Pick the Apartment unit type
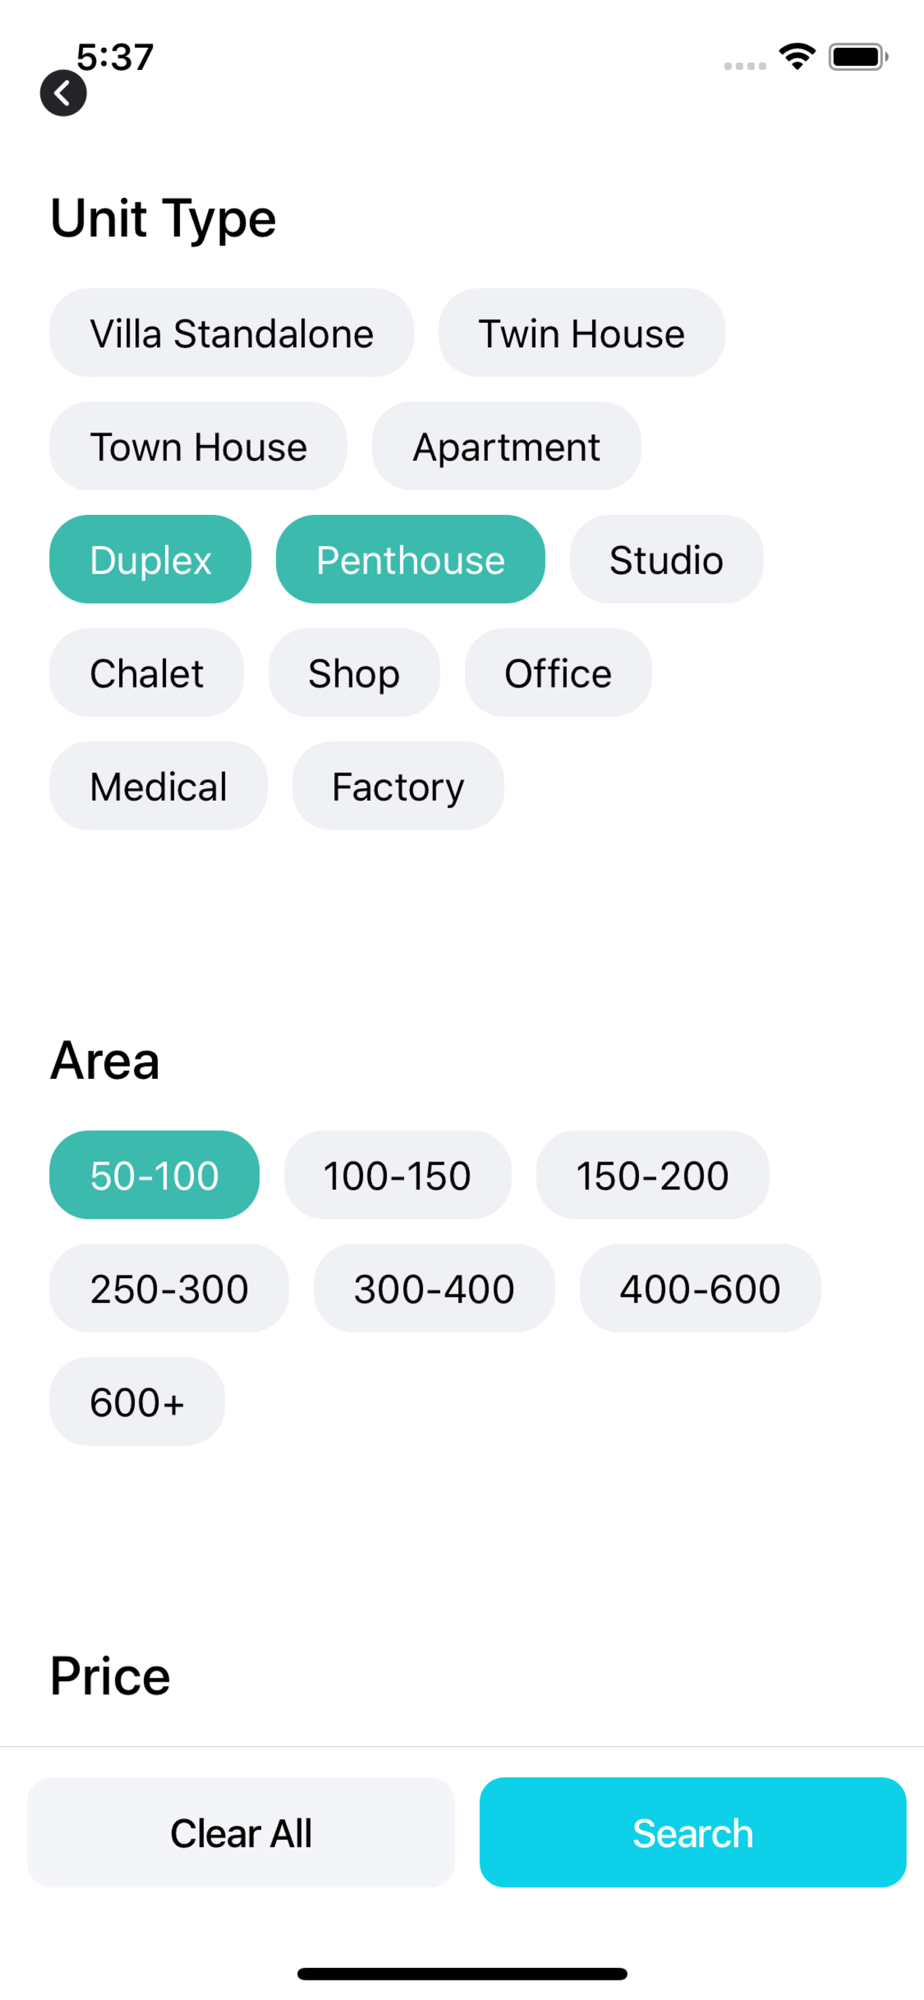This screenshot has height=2000, width=924. pos(506,446)
